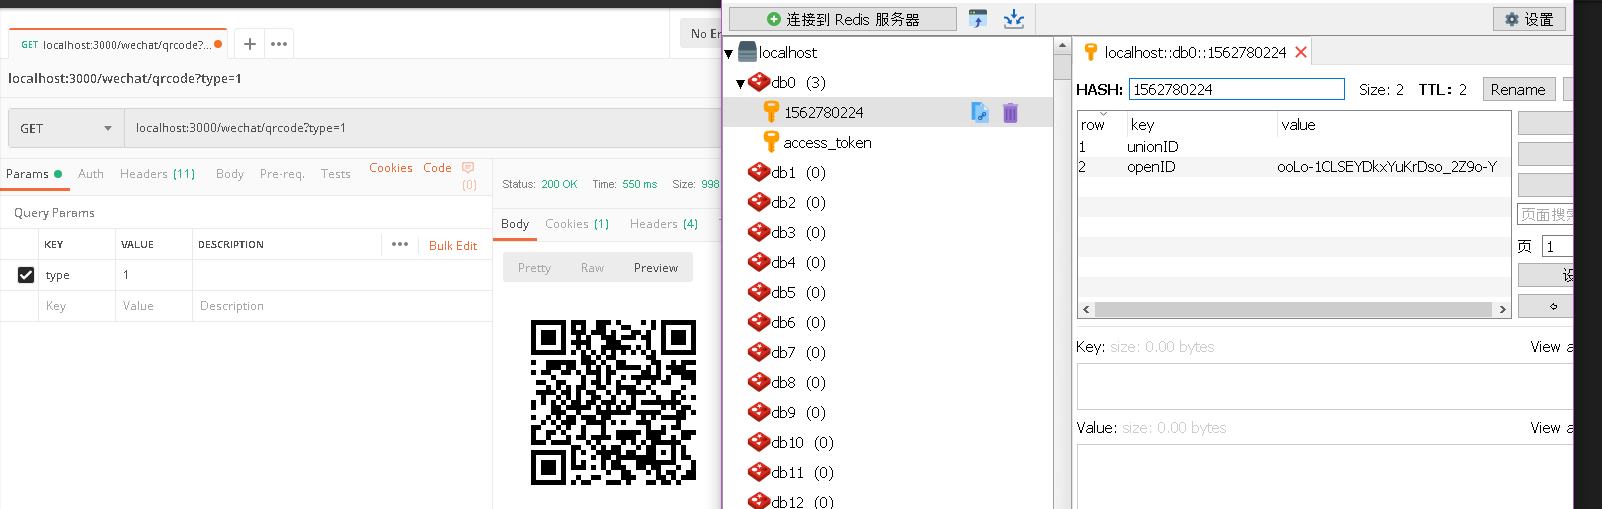
Task: Click the page number field showing 1
Action: pyautogui.click(x=1557, y=246)
